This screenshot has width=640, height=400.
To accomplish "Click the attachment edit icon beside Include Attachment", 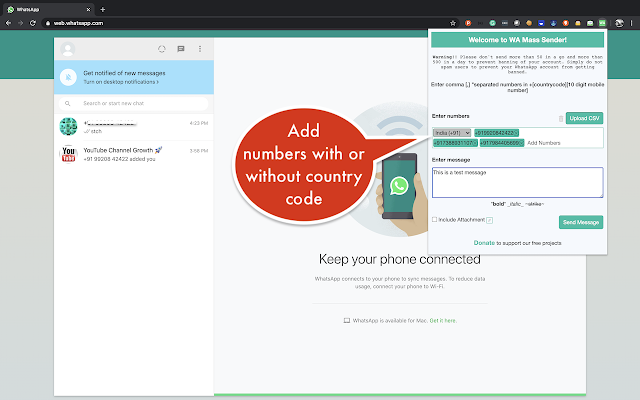I will point(490,220).
